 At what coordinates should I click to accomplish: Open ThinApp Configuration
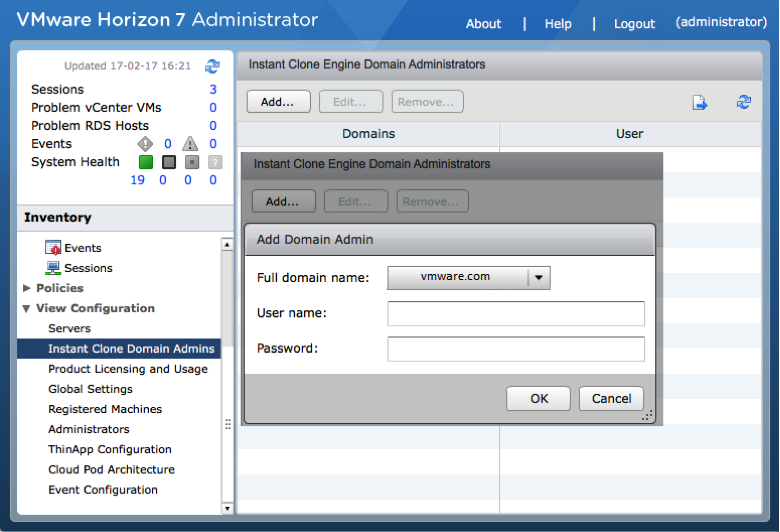coord(110,449)
